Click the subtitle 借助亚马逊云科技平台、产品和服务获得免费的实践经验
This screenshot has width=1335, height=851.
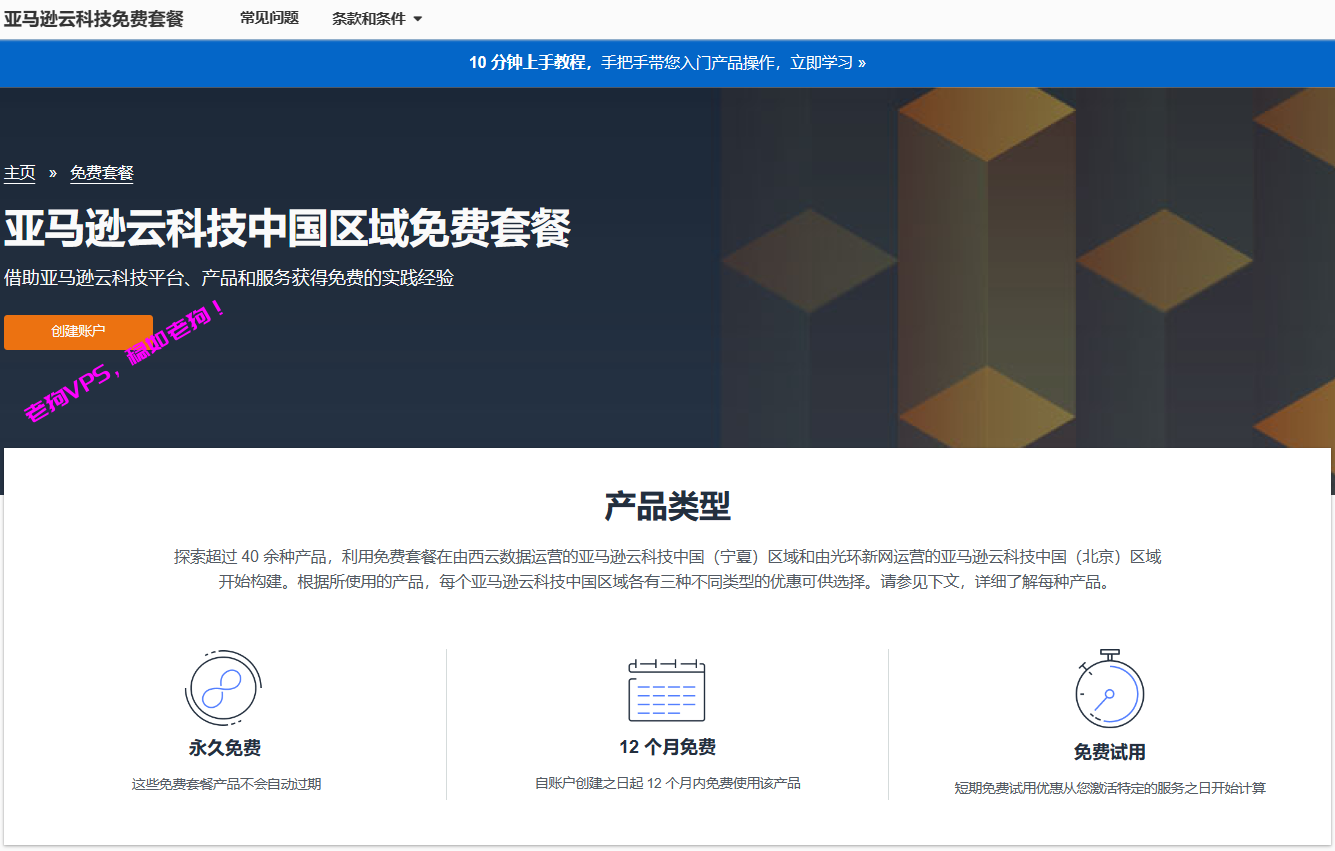click(229, 278)
